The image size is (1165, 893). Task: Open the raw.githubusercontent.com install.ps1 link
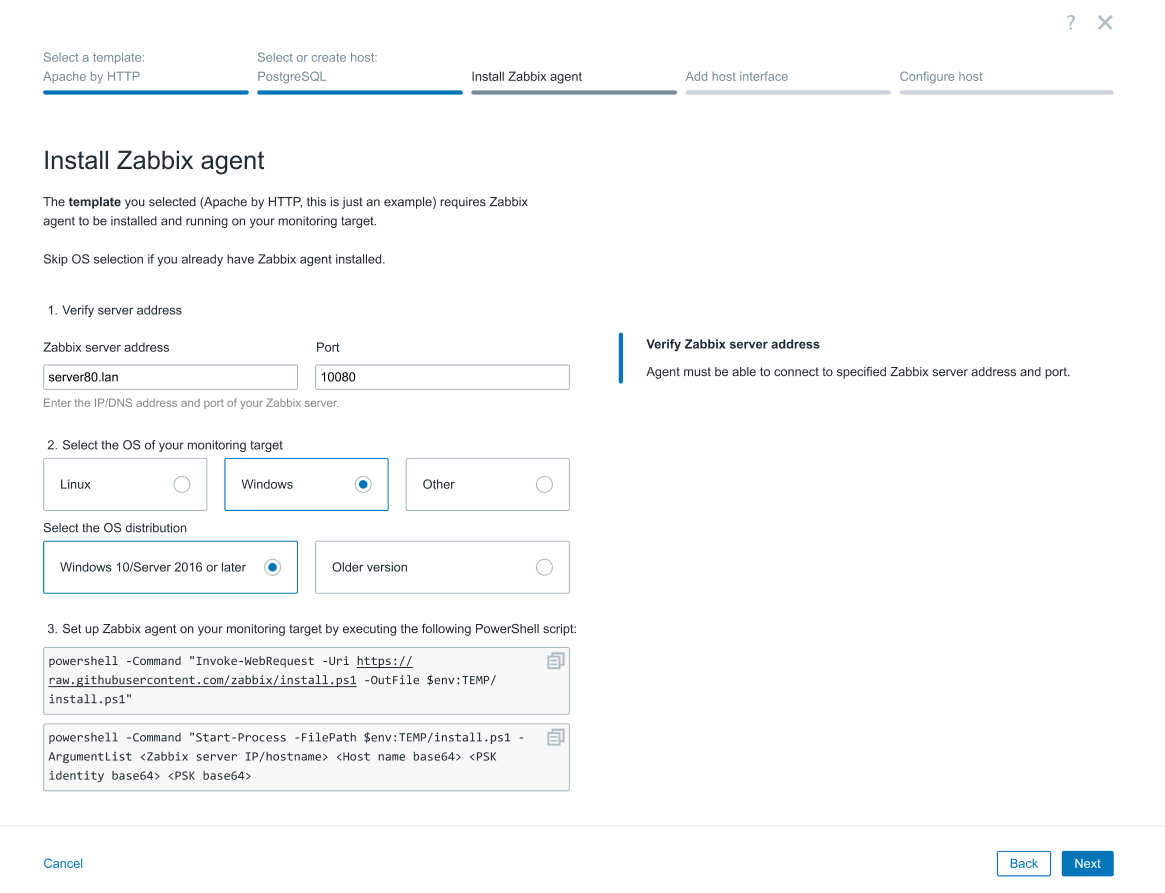pos(203,680)
